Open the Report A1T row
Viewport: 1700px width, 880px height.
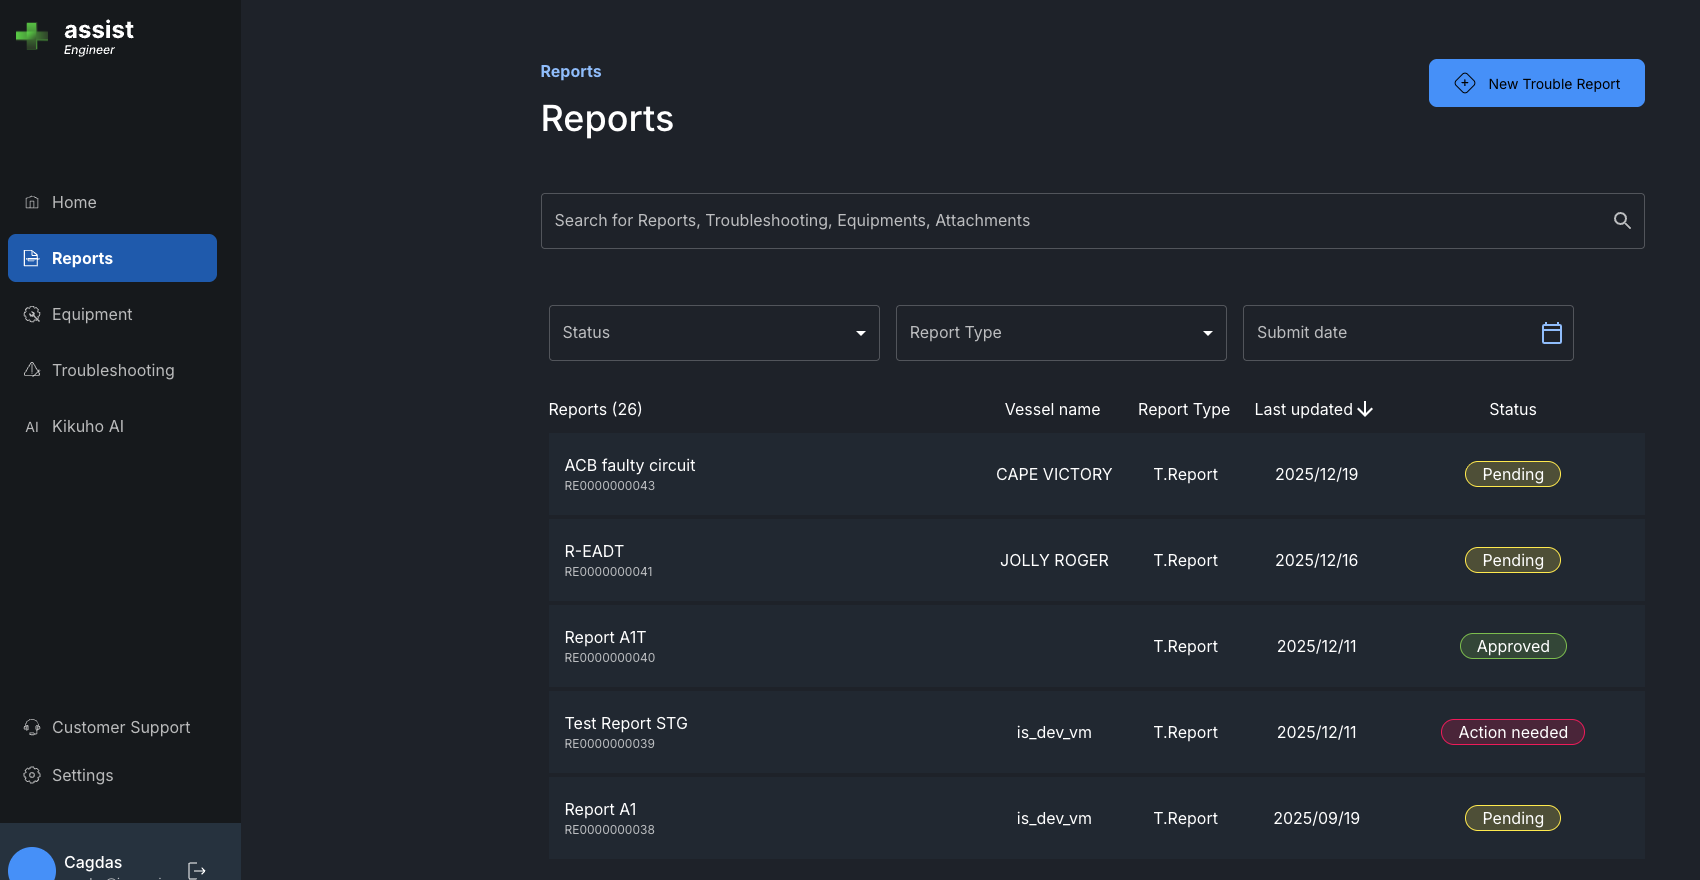(1096, 646)
